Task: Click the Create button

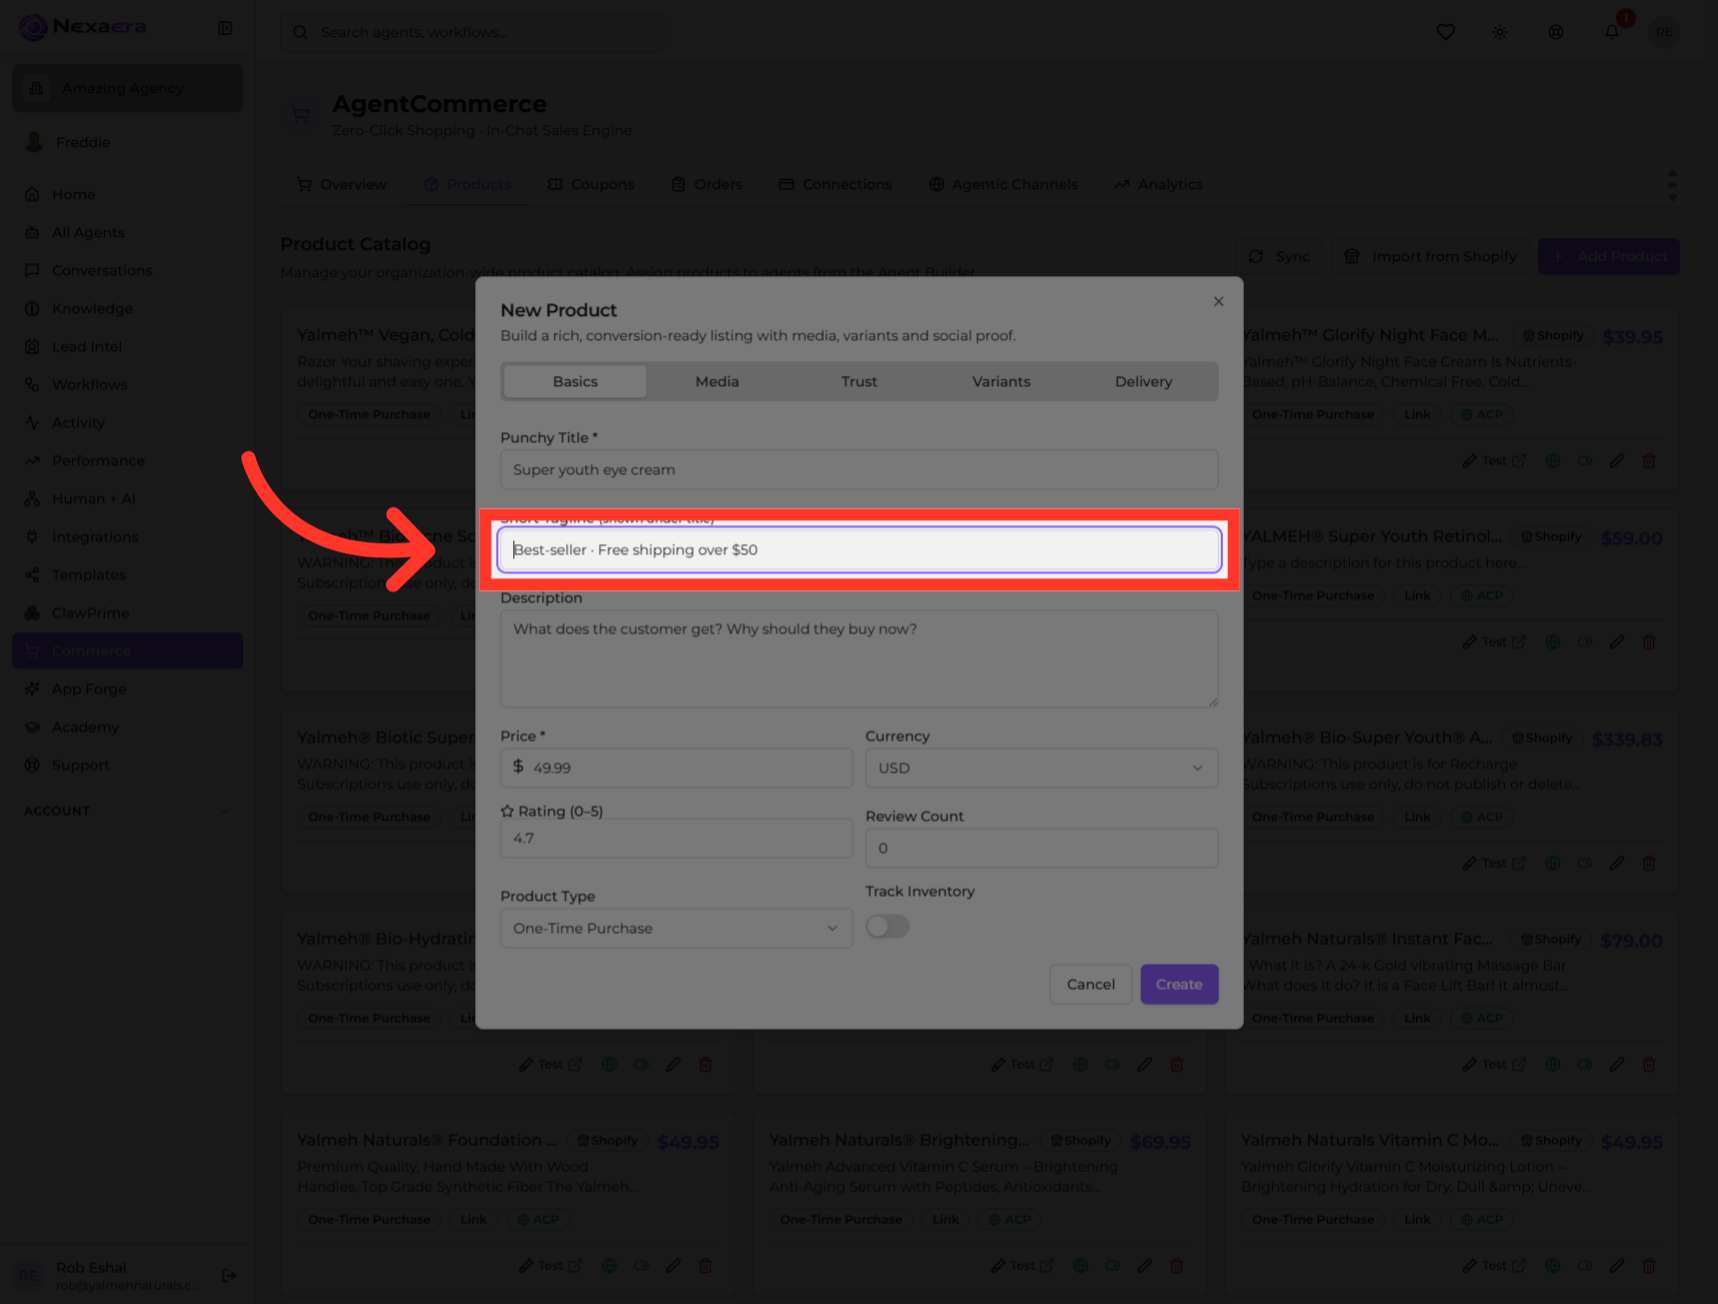Action: 1179,984
